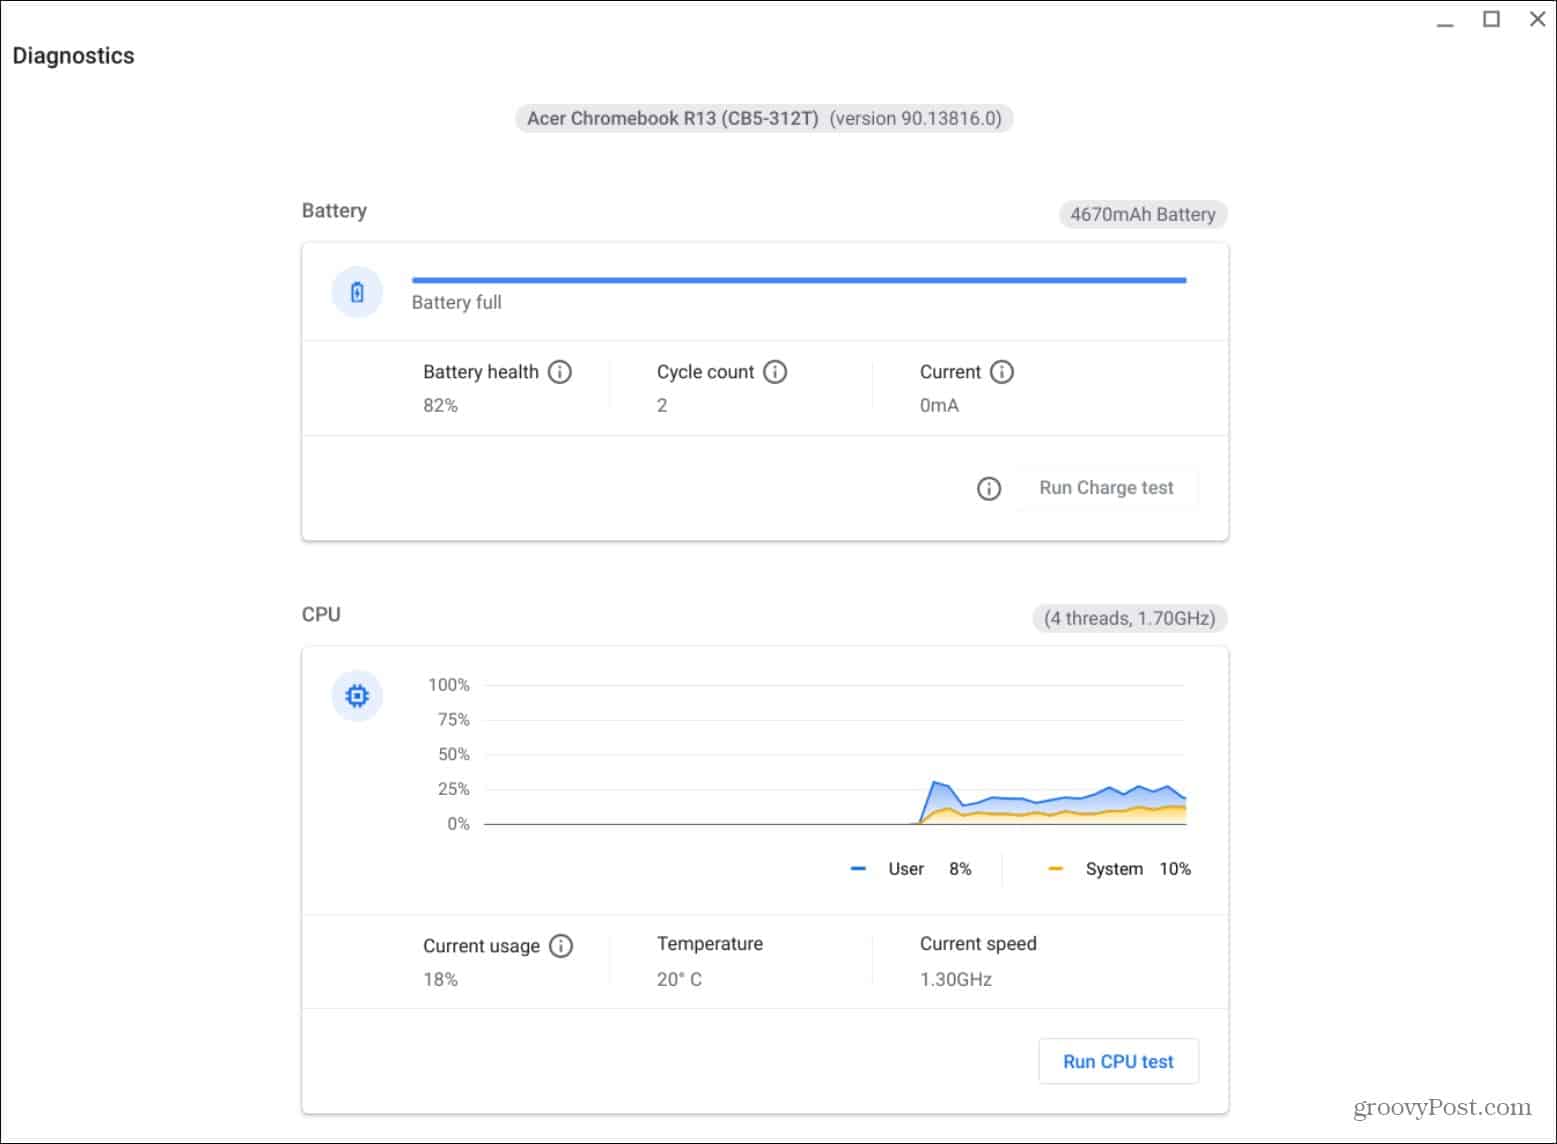Screen dimensions: 1557x1144
Task: Click the 100% axis label on chart
Action: click(x=449, y=685)
